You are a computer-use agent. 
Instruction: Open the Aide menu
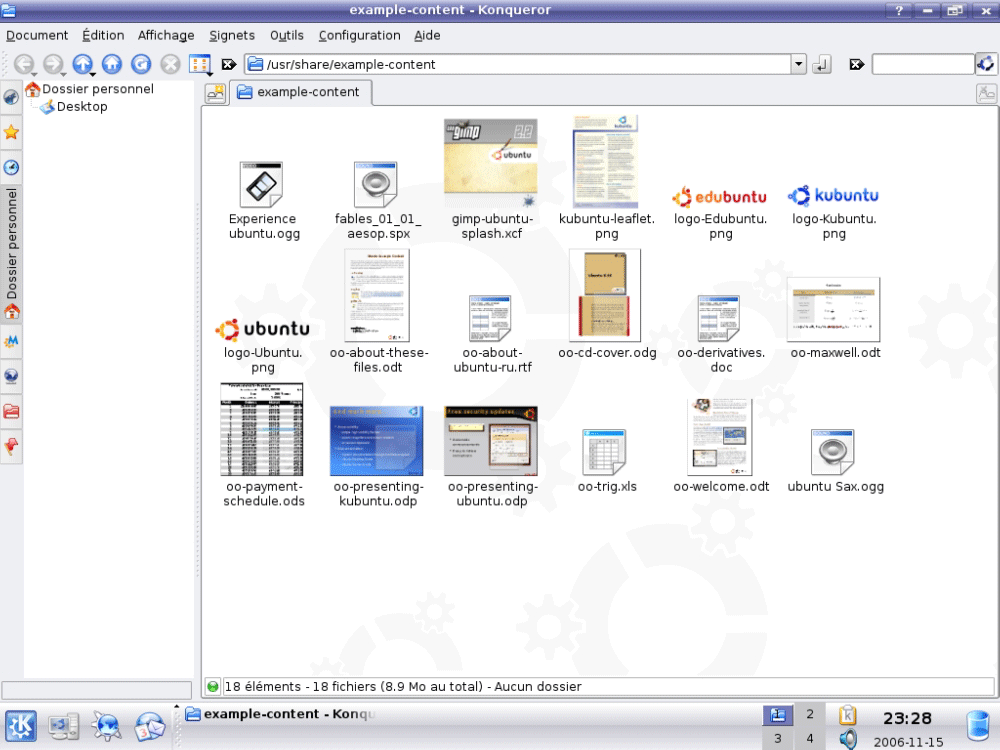pos(427,36)
